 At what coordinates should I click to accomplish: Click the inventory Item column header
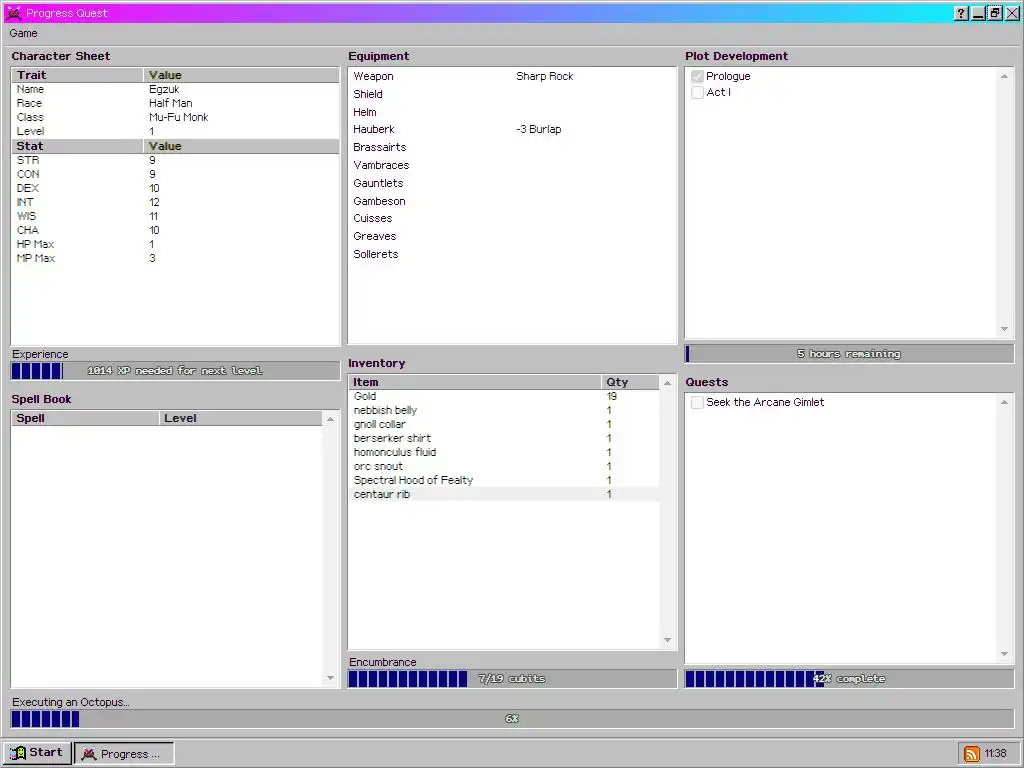point(475,382)
